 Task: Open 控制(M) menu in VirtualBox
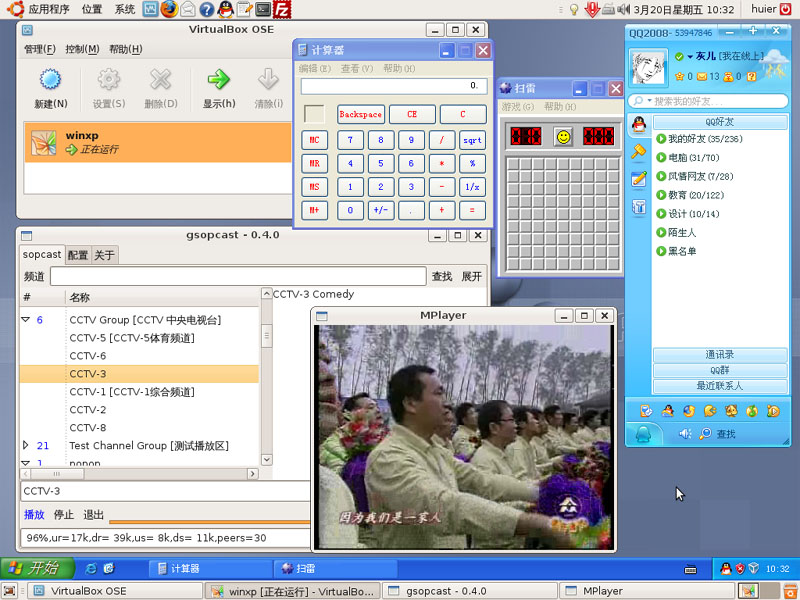[x=82, y=49]
